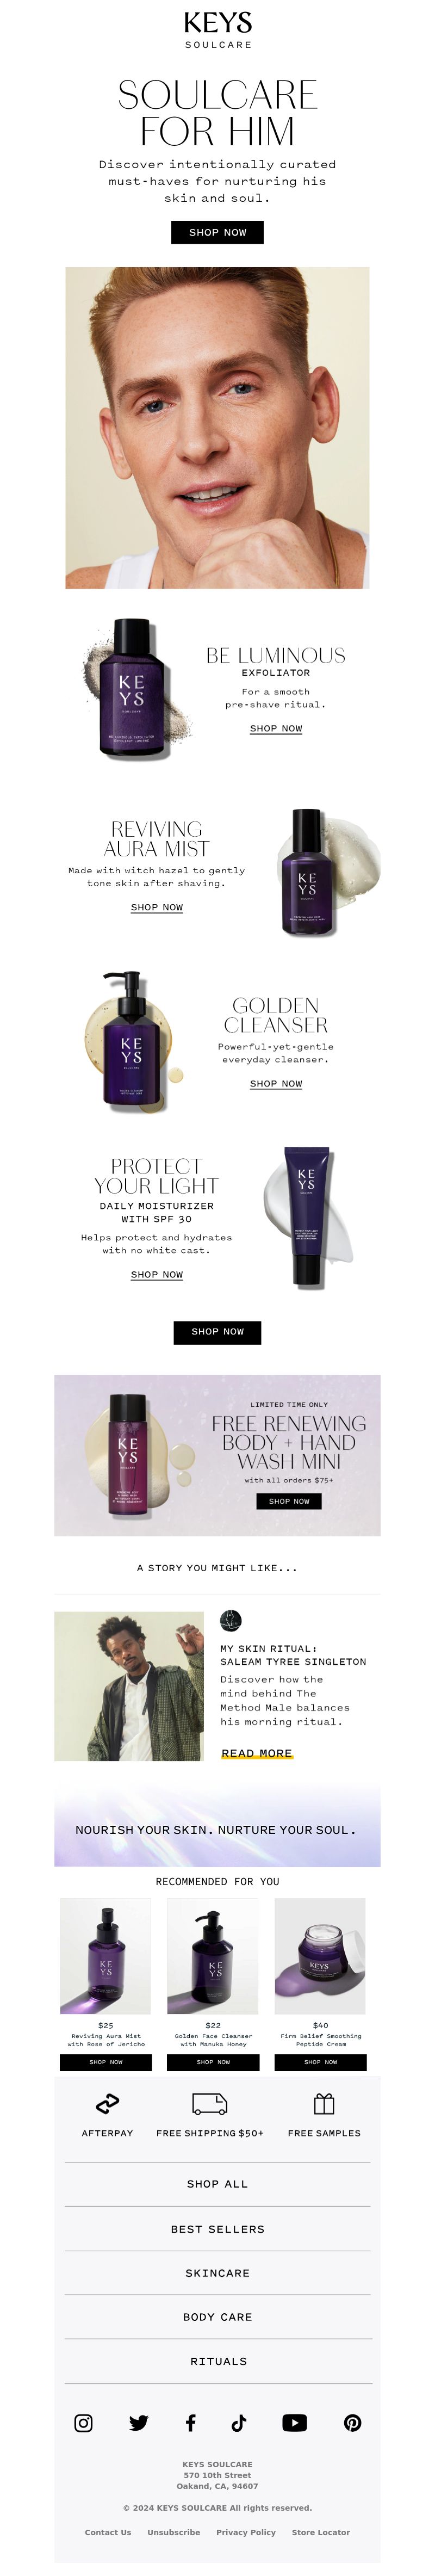Image resolution: width=435 pixels, height=2576 pixels.
Task: Open the YouTube icon link
Action: click(294, 2422)
